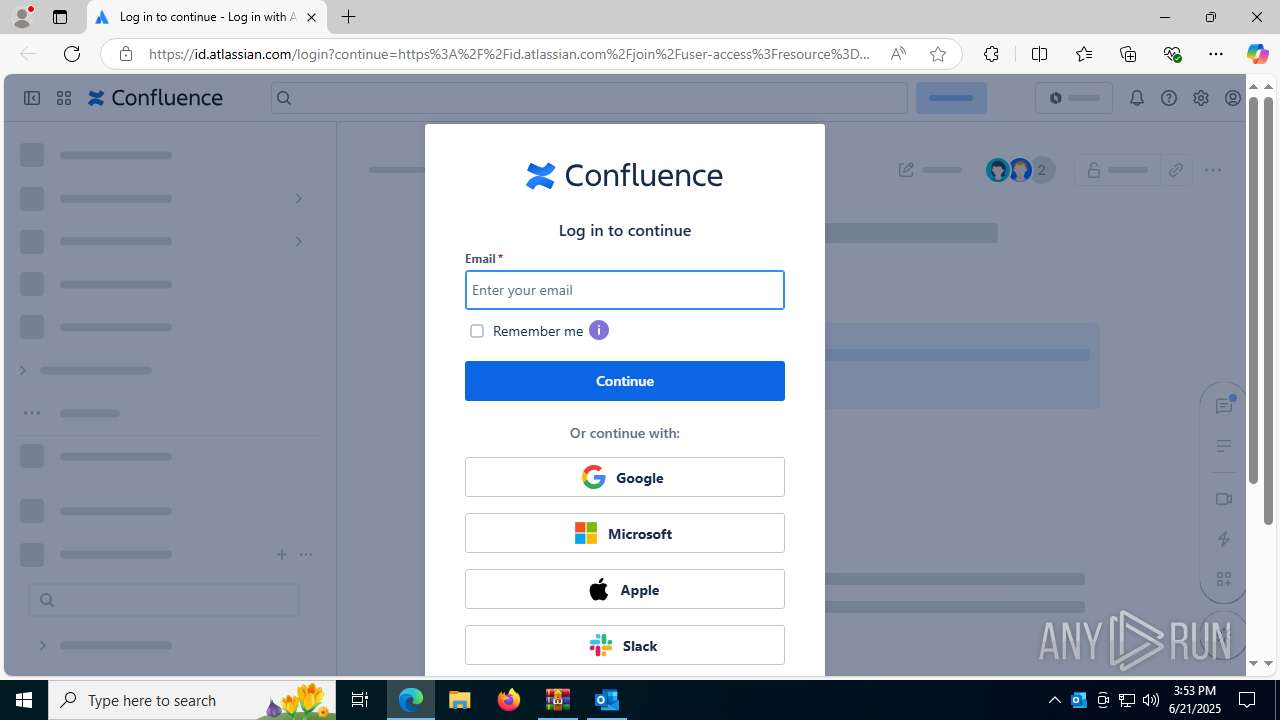Image resolution: width=1280 pixels, height=720 pixels.
Task: Click the browser address bar URL
Action: [x=509, y=54]
